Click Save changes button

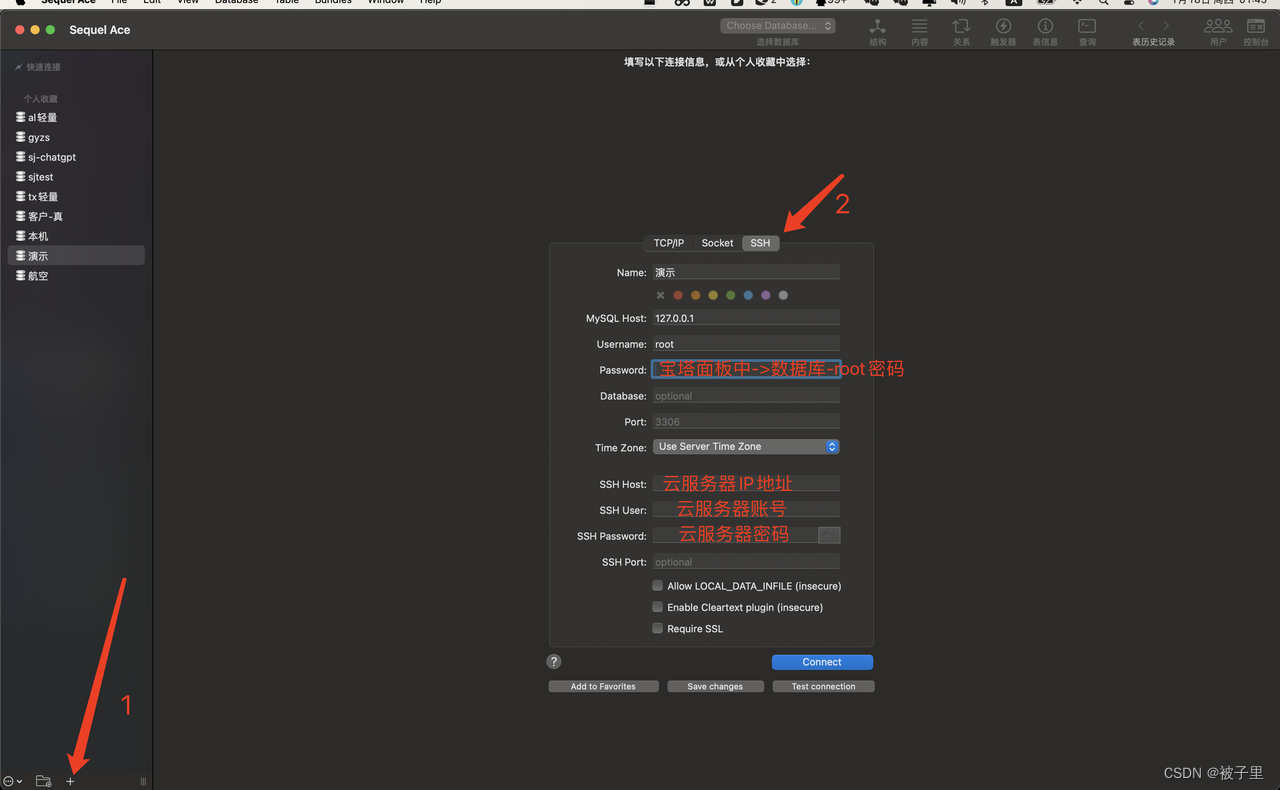pos(715,686)
